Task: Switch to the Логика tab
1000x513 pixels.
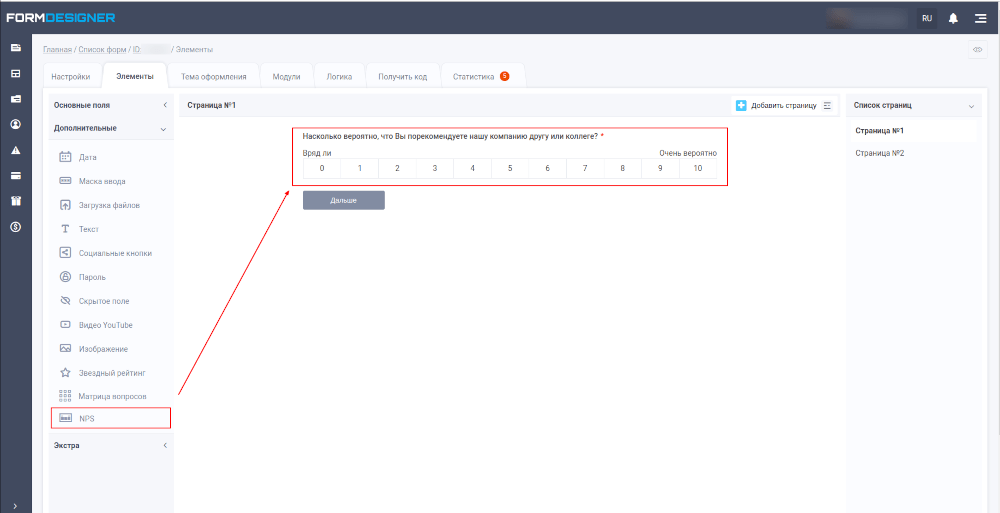Action: [x=339, y=77]
